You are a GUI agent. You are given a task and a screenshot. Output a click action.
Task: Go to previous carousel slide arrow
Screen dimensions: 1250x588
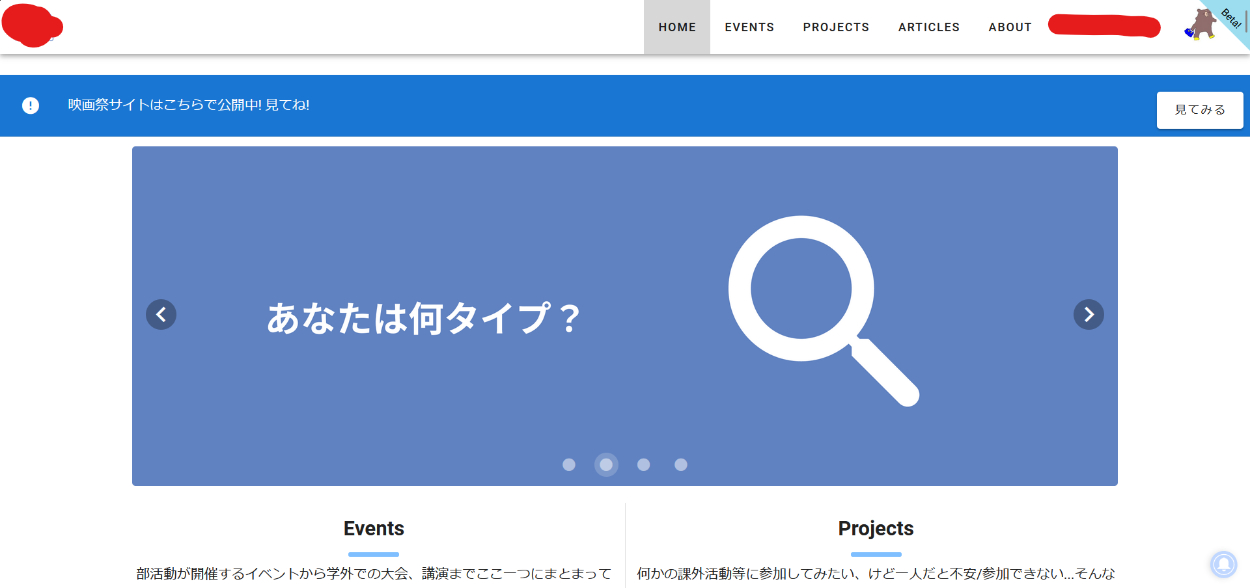tap(161, 314)
